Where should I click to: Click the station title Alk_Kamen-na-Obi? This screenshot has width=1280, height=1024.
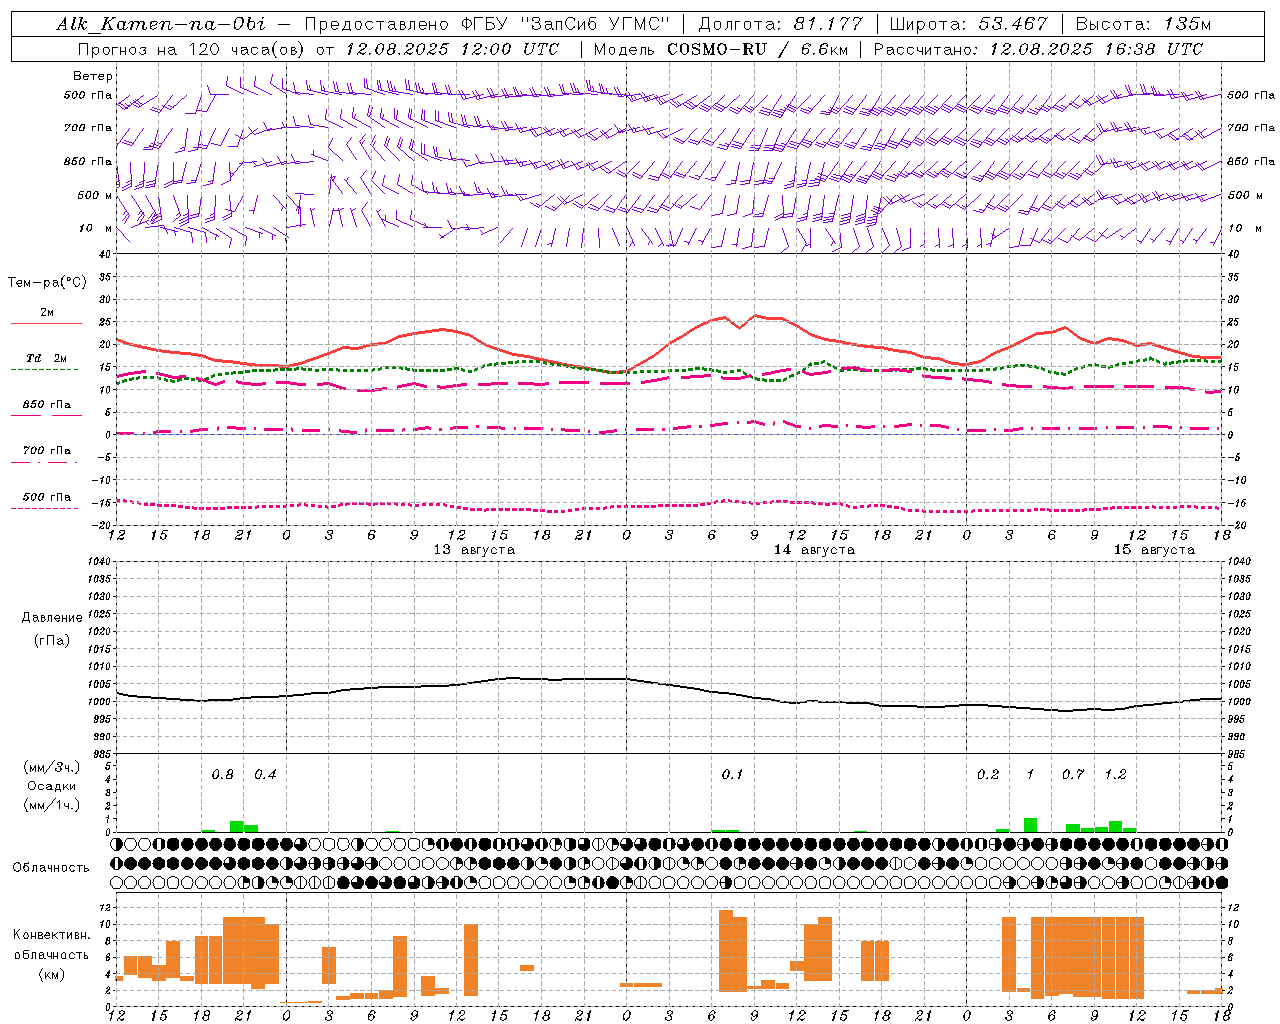tap(161, 24)
